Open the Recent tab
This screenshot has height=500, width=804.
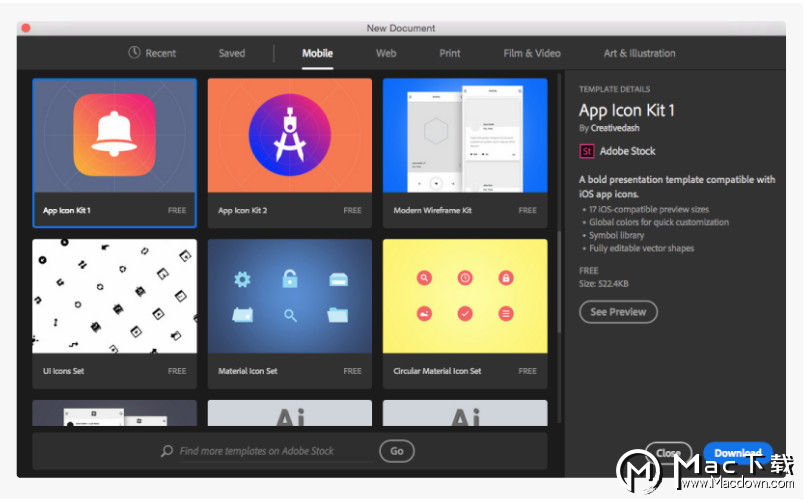152,53
